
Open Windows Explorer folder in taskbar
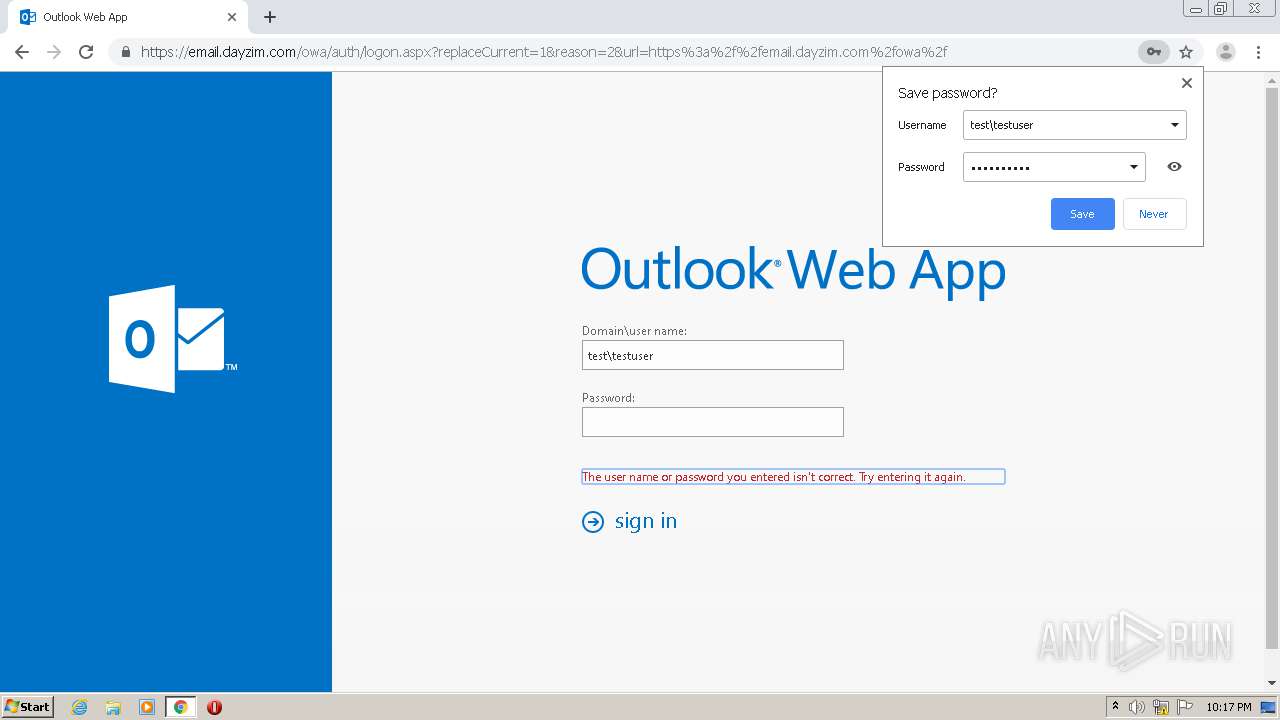click(113, 707)
